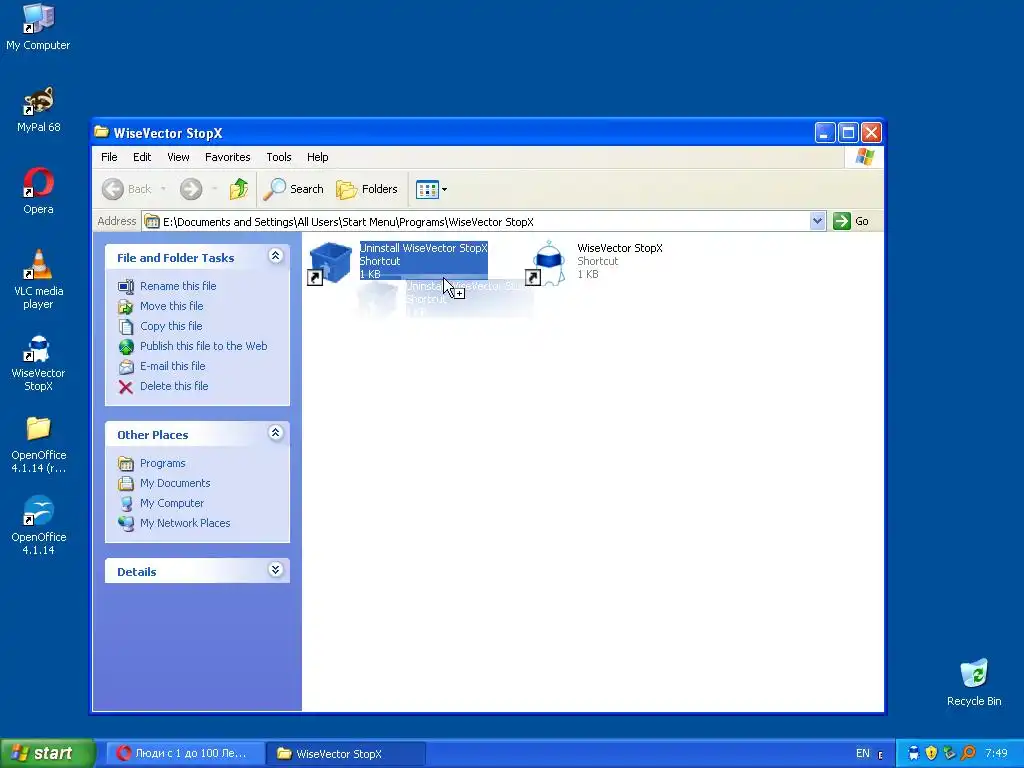Collapse Other Places panel
This screenshot has height=768, width=1024.
point(276,433)
